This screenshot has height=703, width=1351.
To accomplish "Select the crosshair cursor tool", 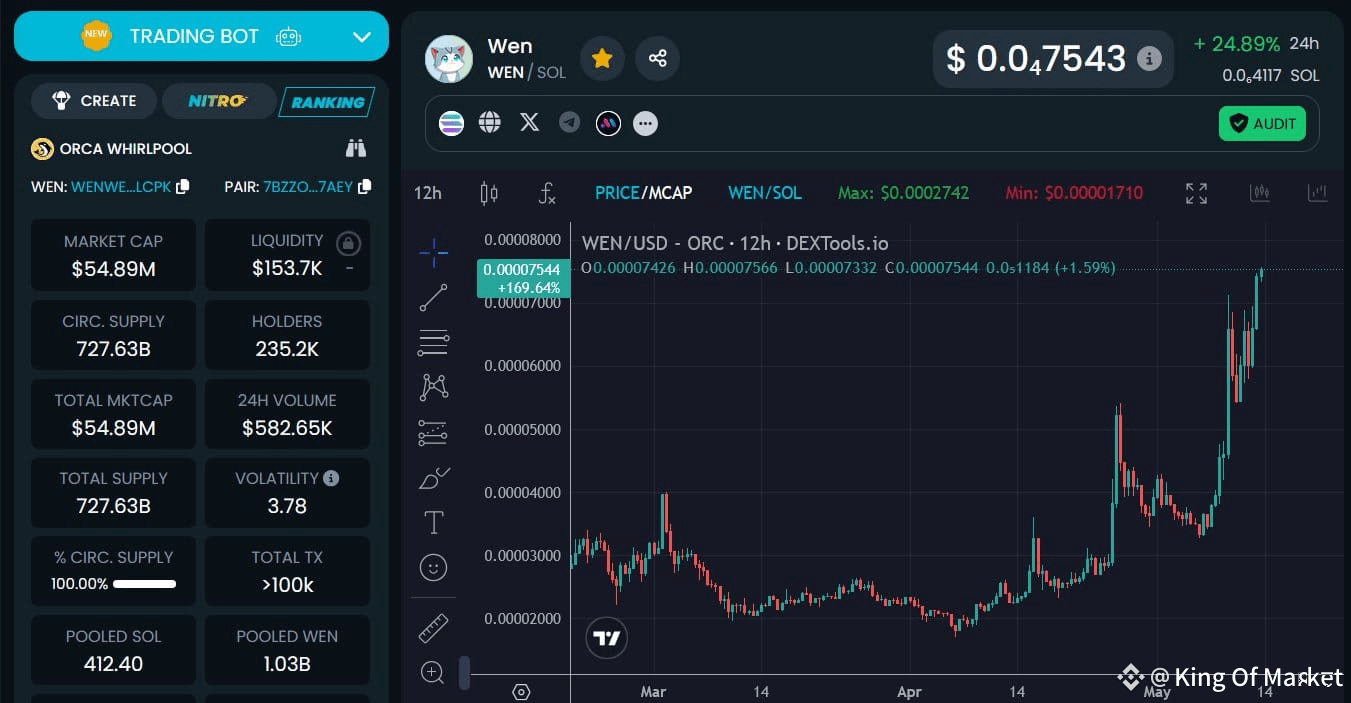I will point(433,253).
